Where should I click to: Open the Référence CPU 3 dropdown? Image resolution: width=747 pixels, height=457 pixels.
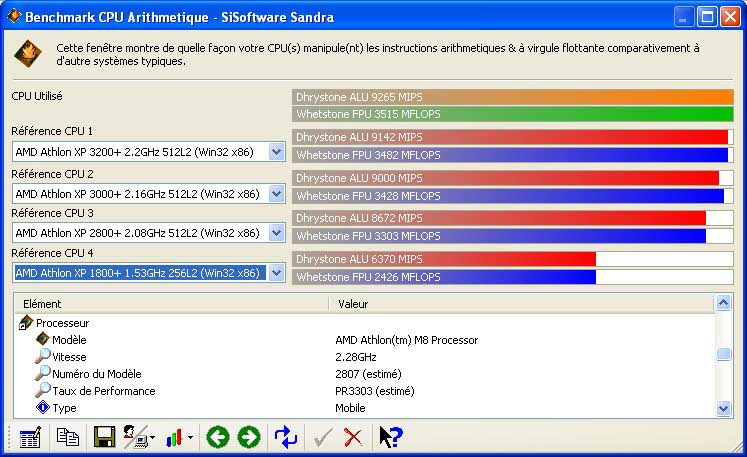tap(277, 233)
